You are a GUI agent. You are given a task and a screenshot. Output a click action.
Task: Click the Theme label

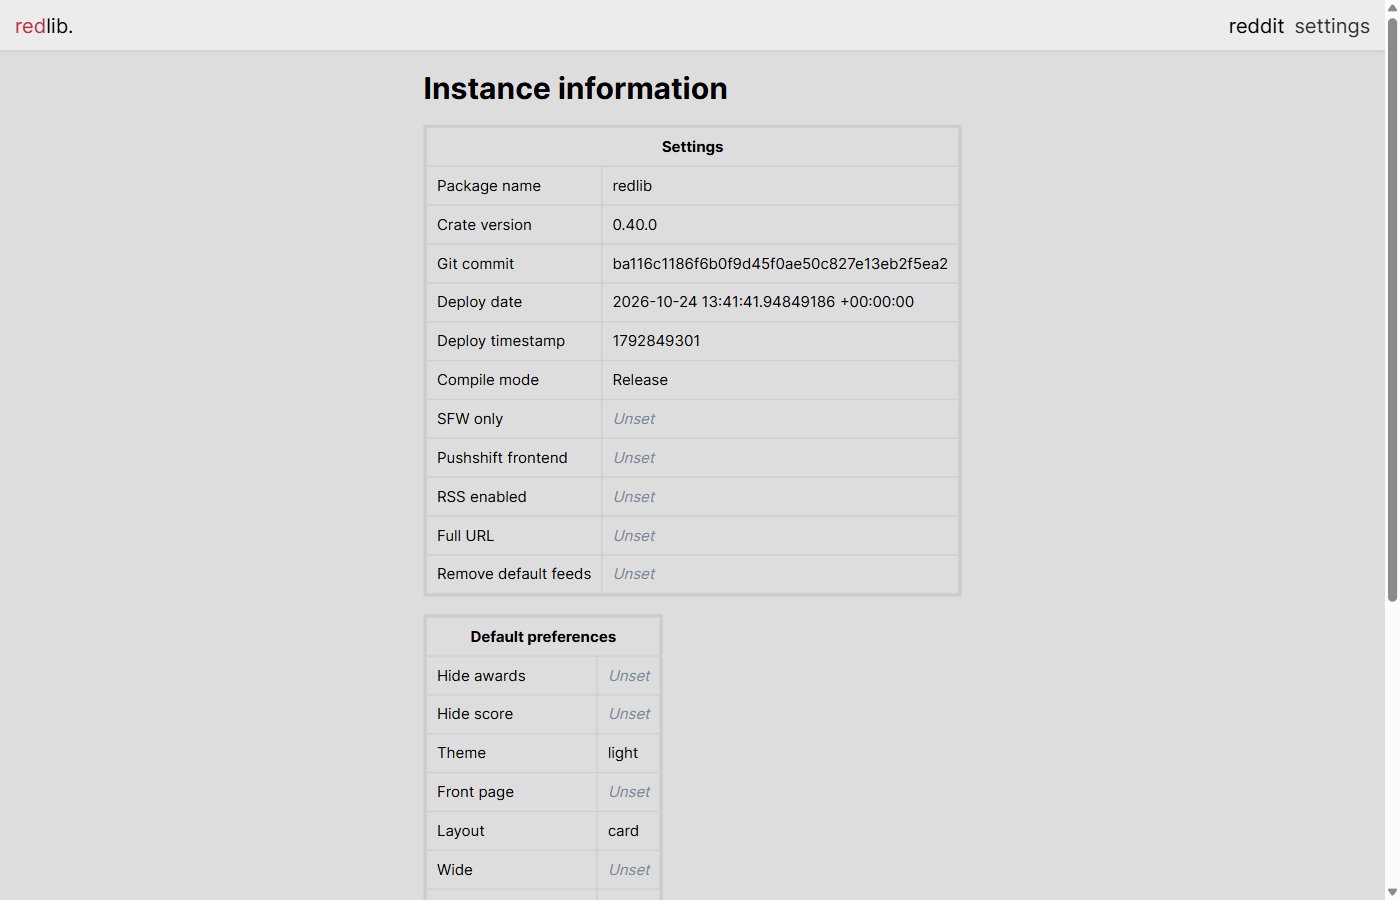461,753
